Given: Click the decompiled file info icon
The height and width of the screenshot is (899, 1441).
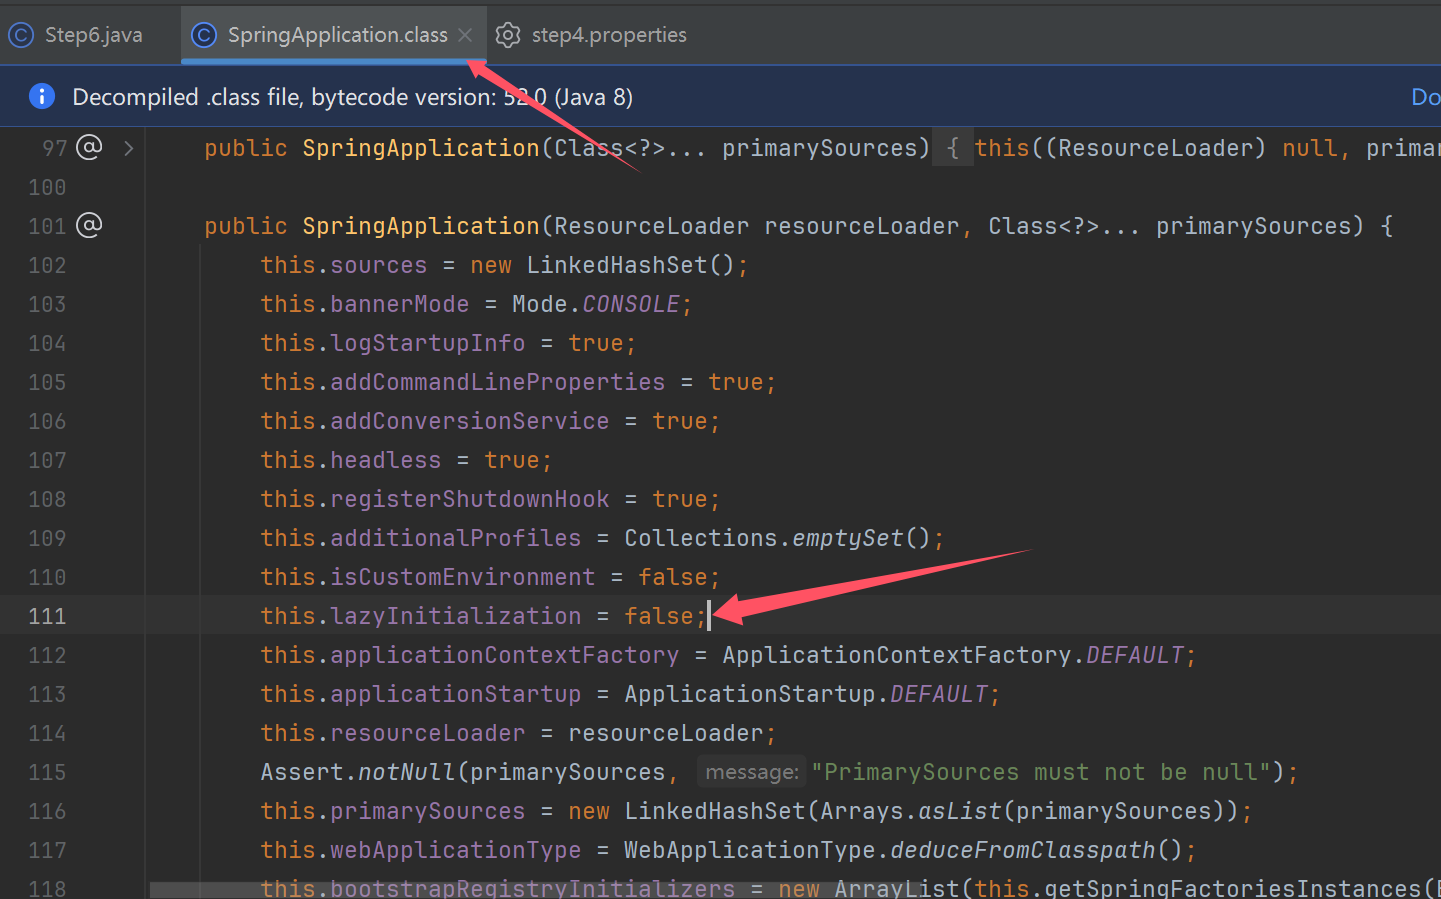Looking at the screenshot, I should pyautogui.click(x=42, y=96).
